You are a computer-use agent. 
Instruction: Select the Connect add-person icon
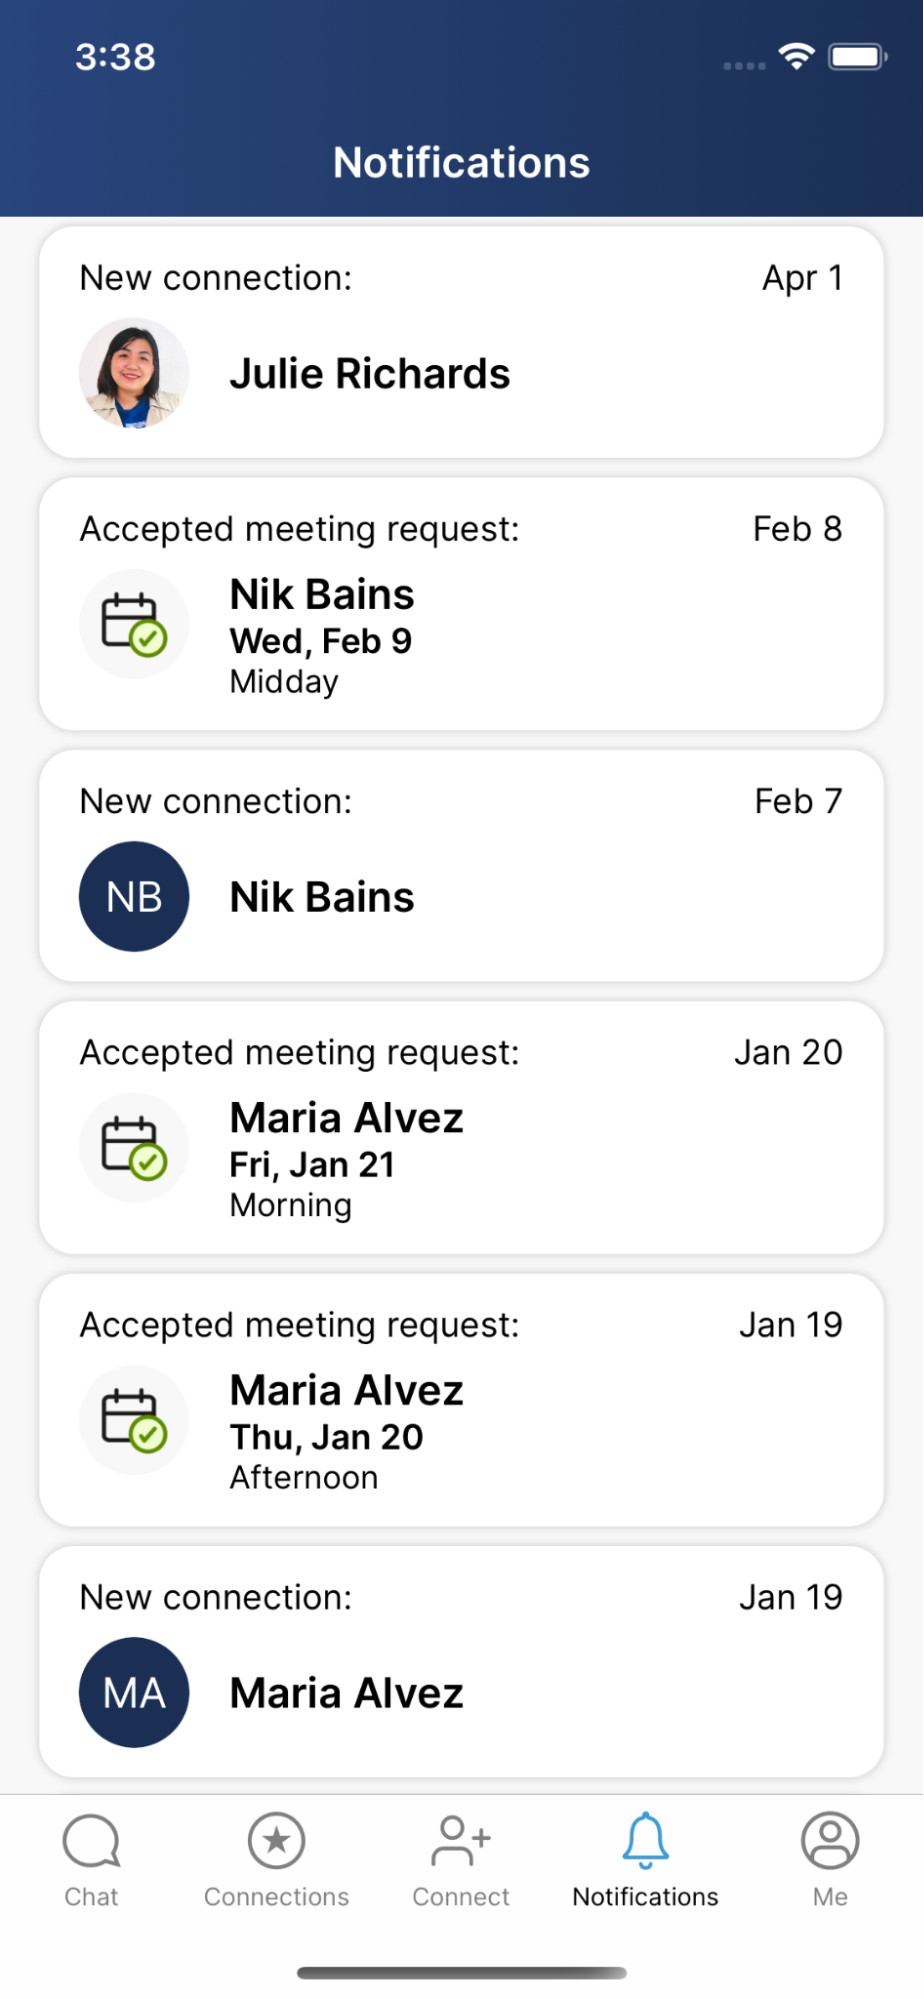[460, 1840]
